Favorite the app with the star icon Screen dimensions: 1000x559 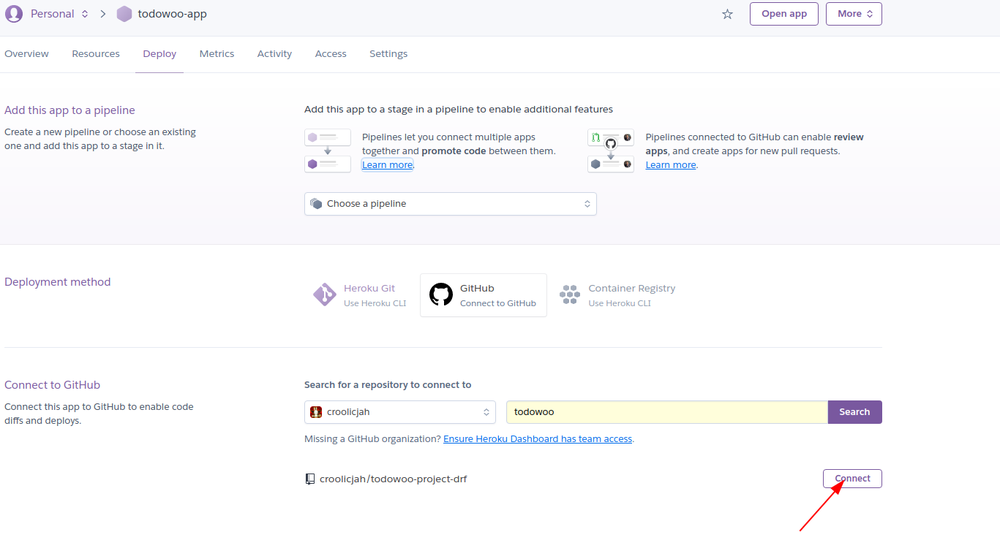point(727,14)
